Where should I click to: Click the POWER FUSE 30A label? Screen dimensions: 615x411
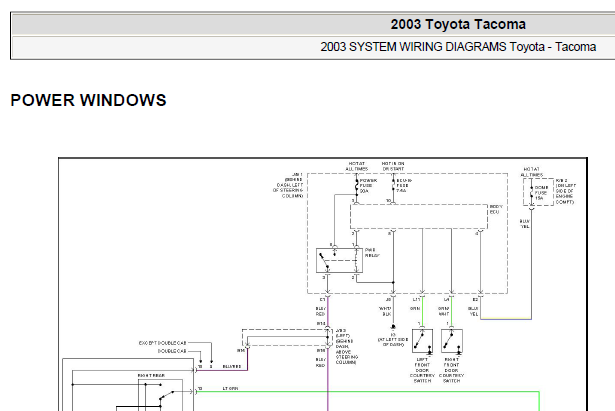[368, 186]
